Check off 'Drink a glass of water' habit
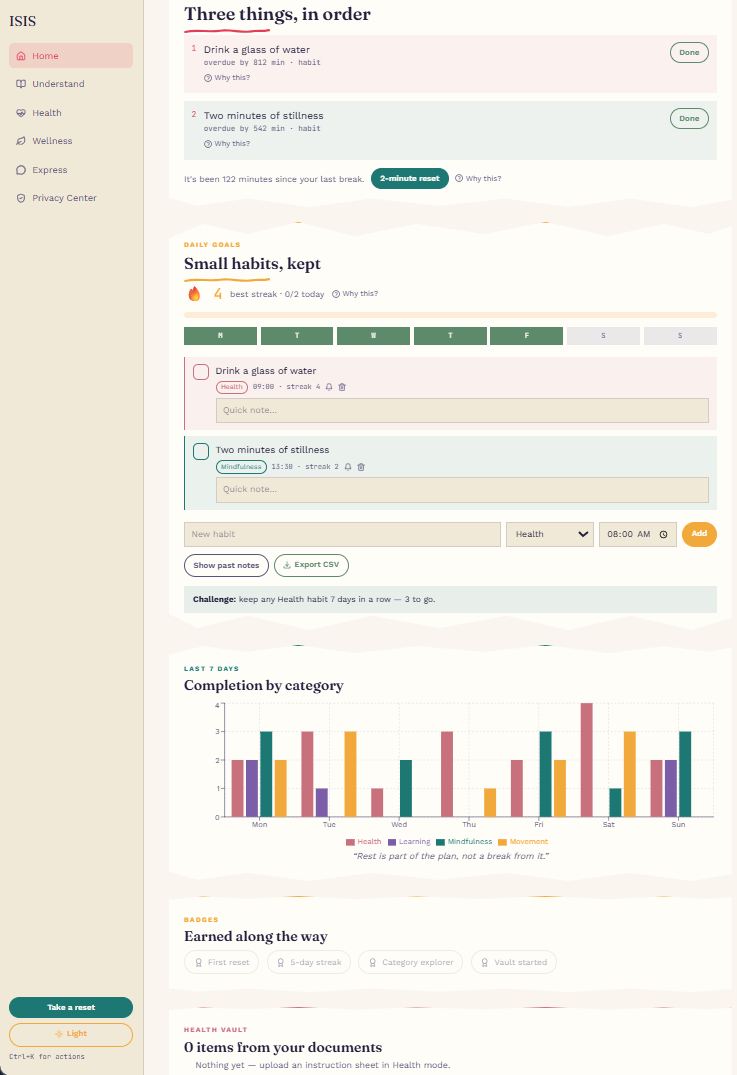Screen dimensions: 737x1075 (x=201, y=372)
